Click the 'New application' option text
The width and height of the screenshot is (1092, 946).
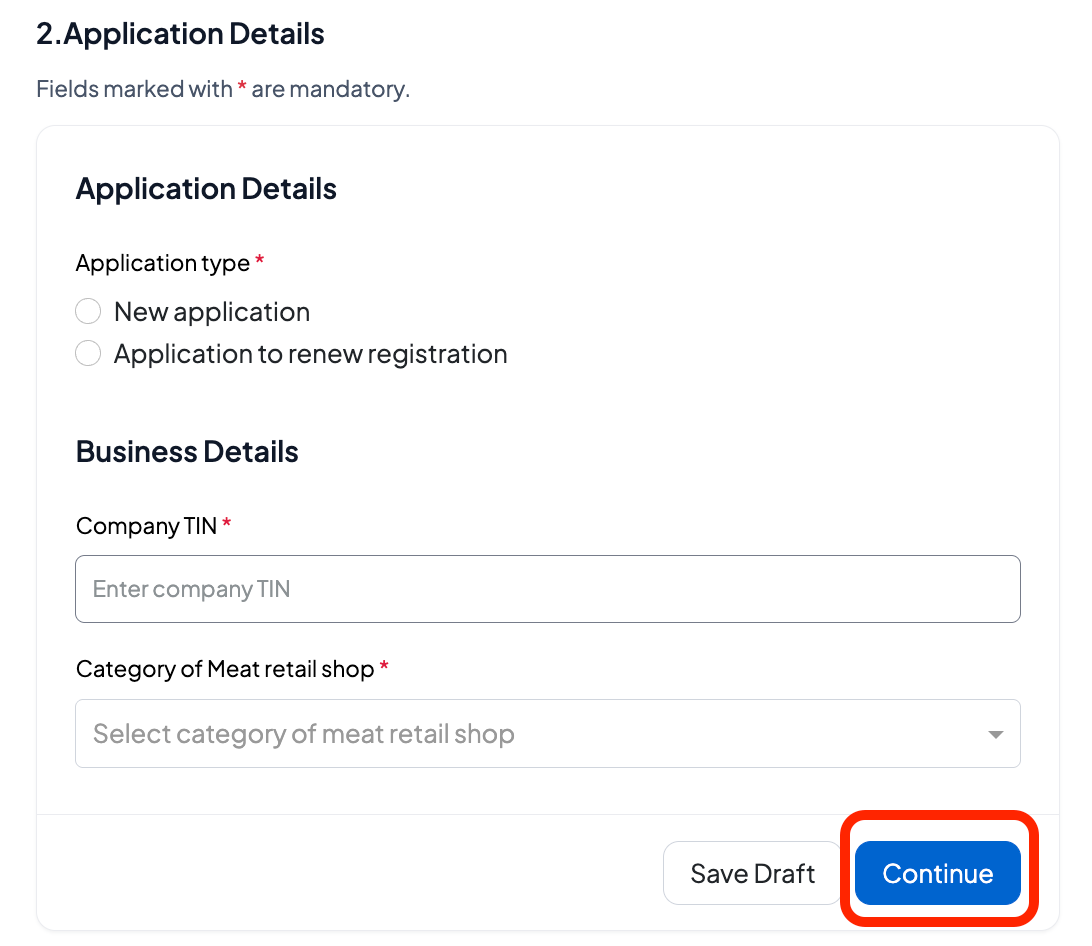[212, 312]
